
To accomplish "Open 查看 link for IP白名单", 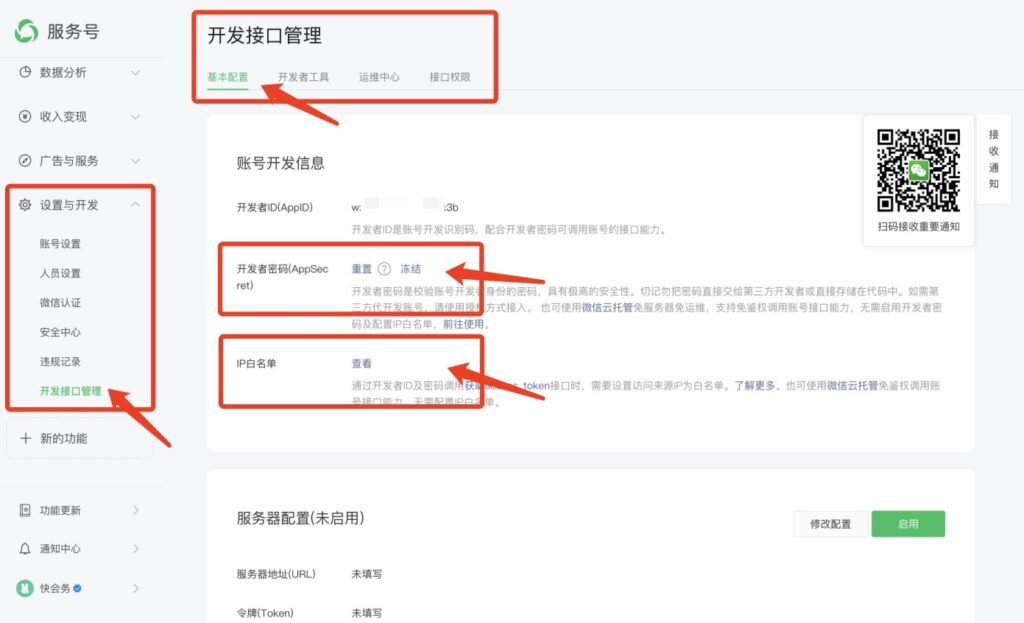I will click(x=361, y=363).
